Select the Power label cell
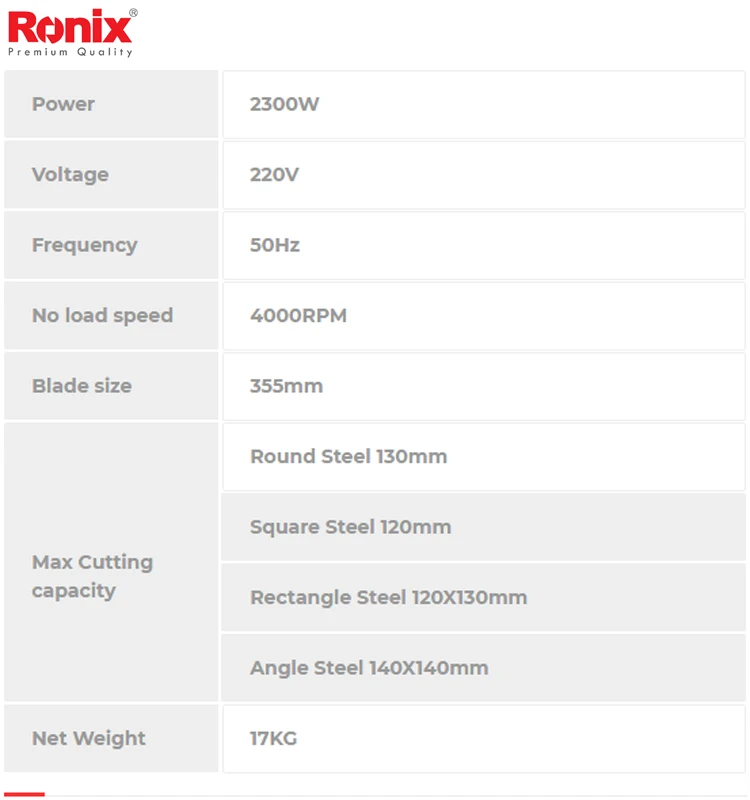The image size is (750, 800). [111, 104]
